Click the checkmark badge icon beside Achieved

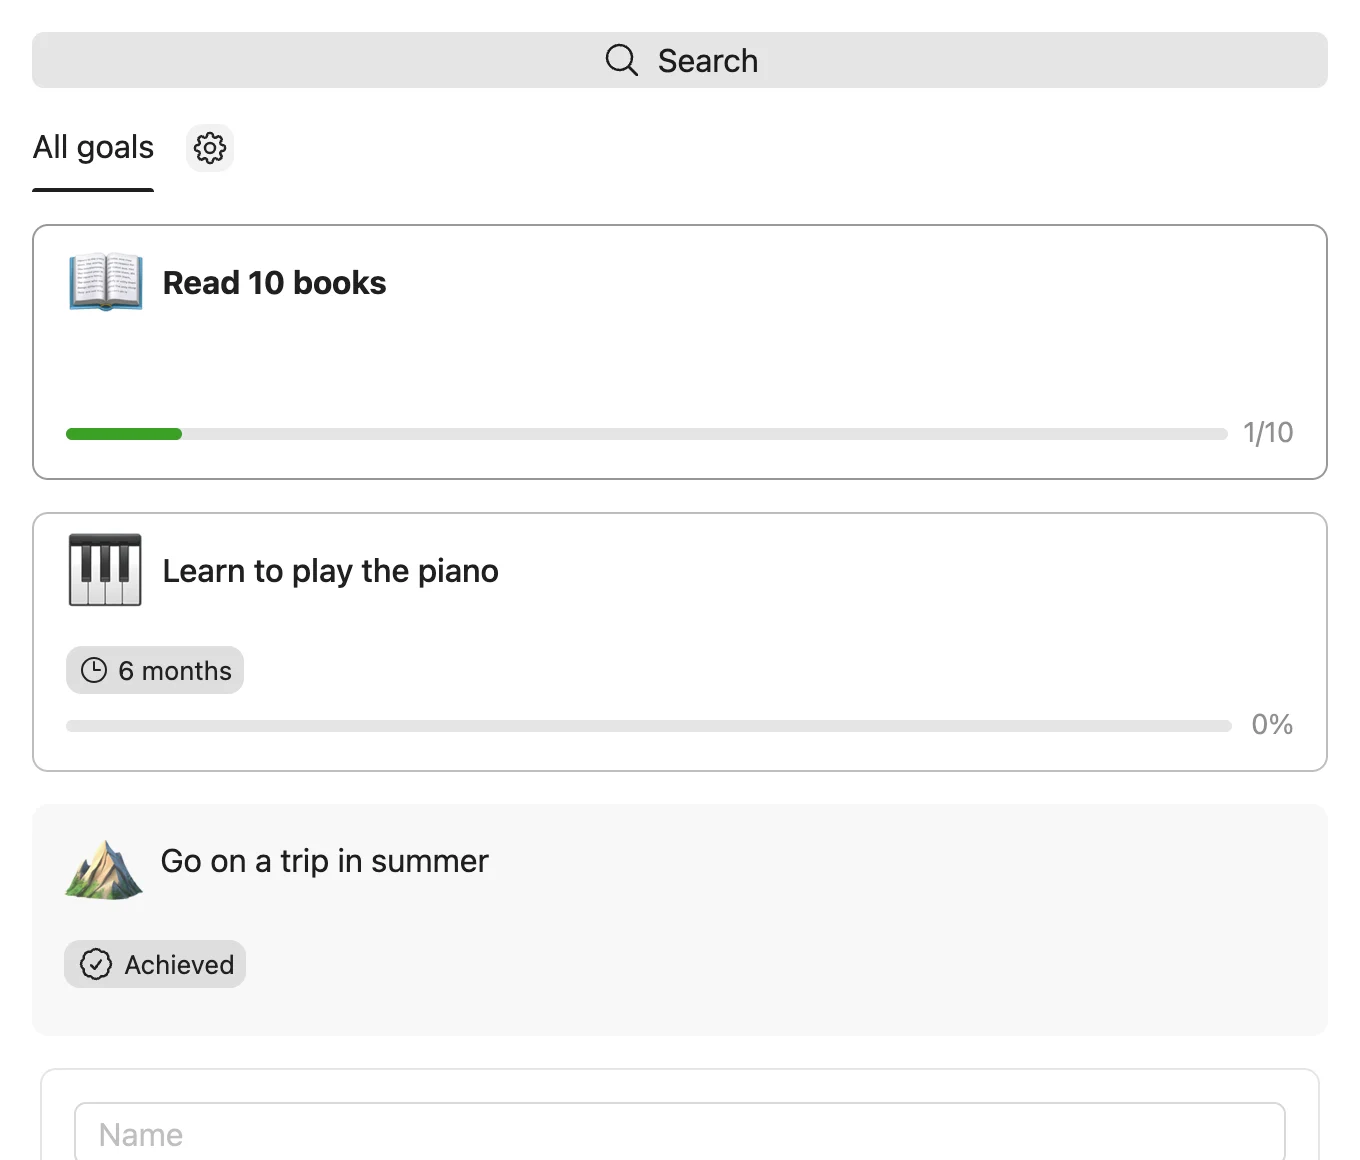click(x=96, y=964)
